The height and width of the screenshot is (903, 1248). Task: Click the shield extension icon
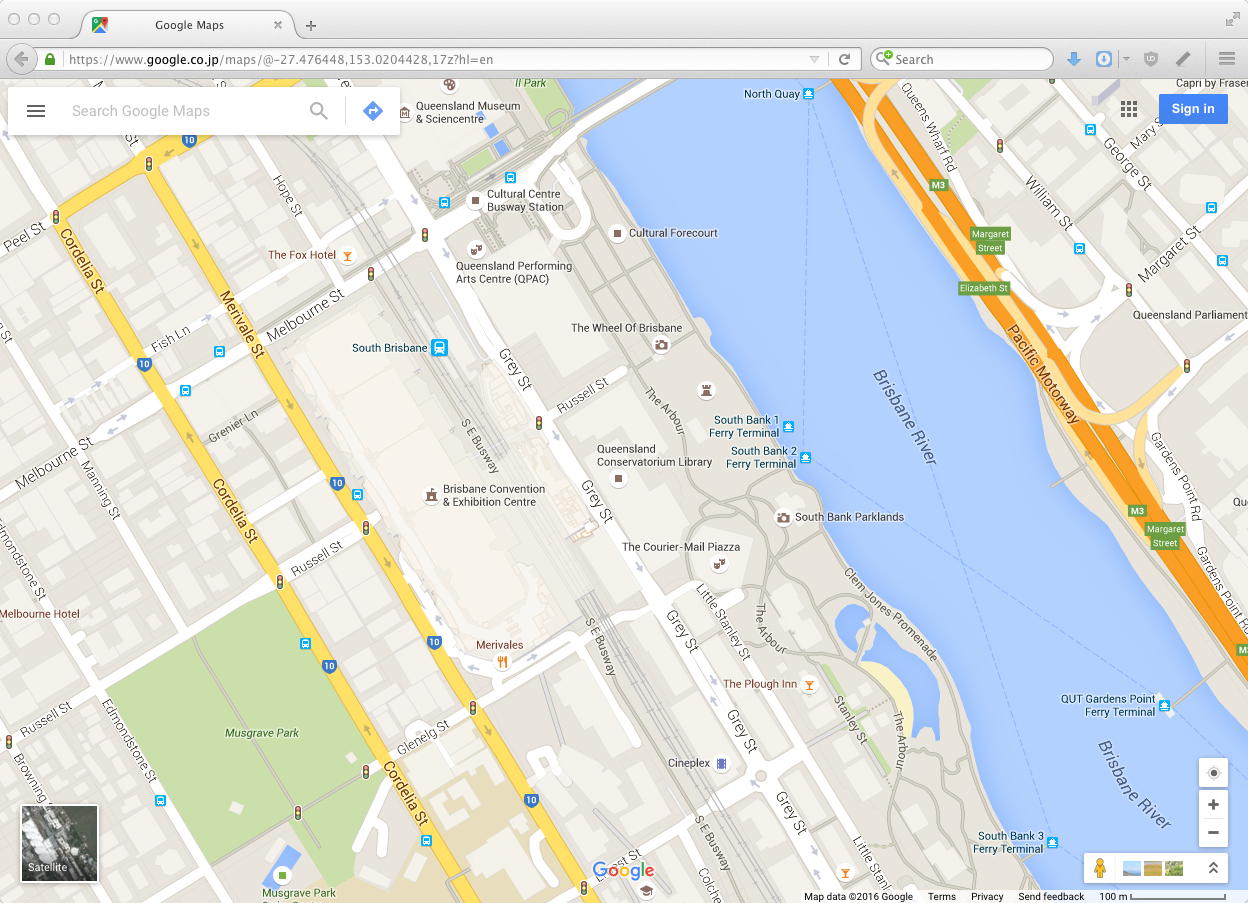(x=1151, y=59)
